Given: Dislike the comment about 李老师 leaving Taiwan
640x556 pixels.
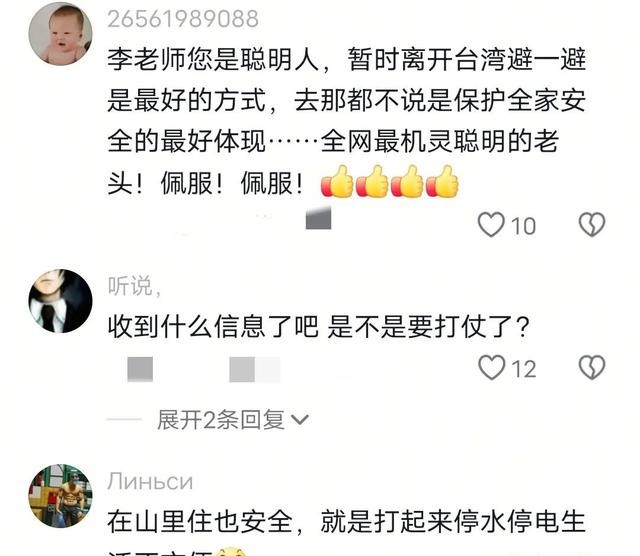Looking at the screenshot, I should 592,225.
